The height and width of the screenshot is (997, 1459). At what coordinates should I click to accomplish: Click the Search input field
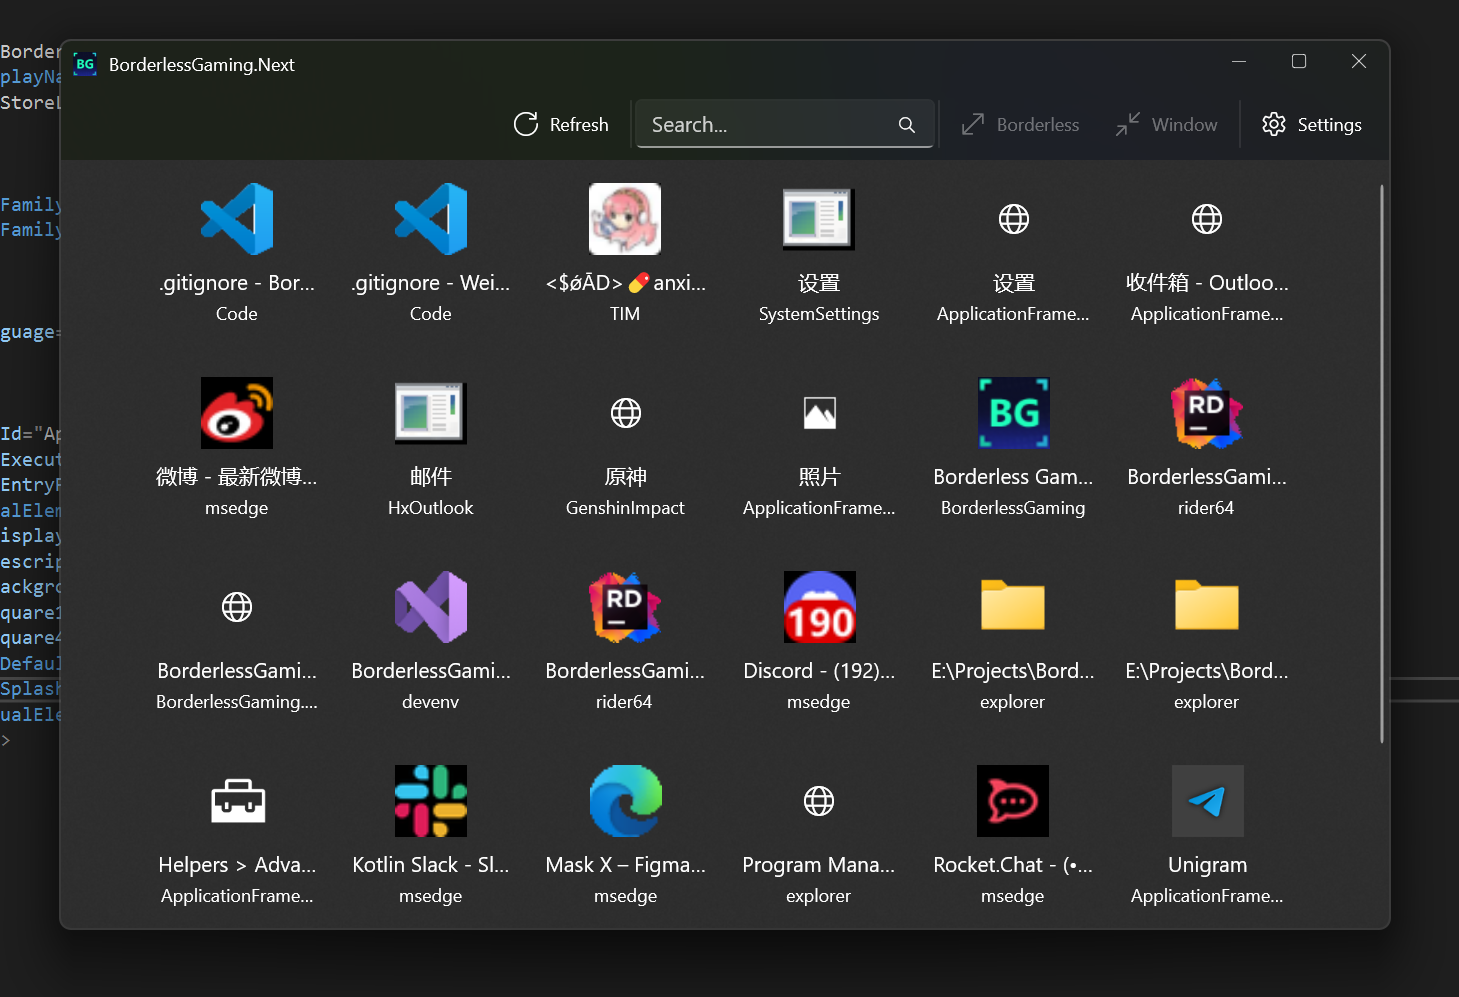click(x=785, y=124)
